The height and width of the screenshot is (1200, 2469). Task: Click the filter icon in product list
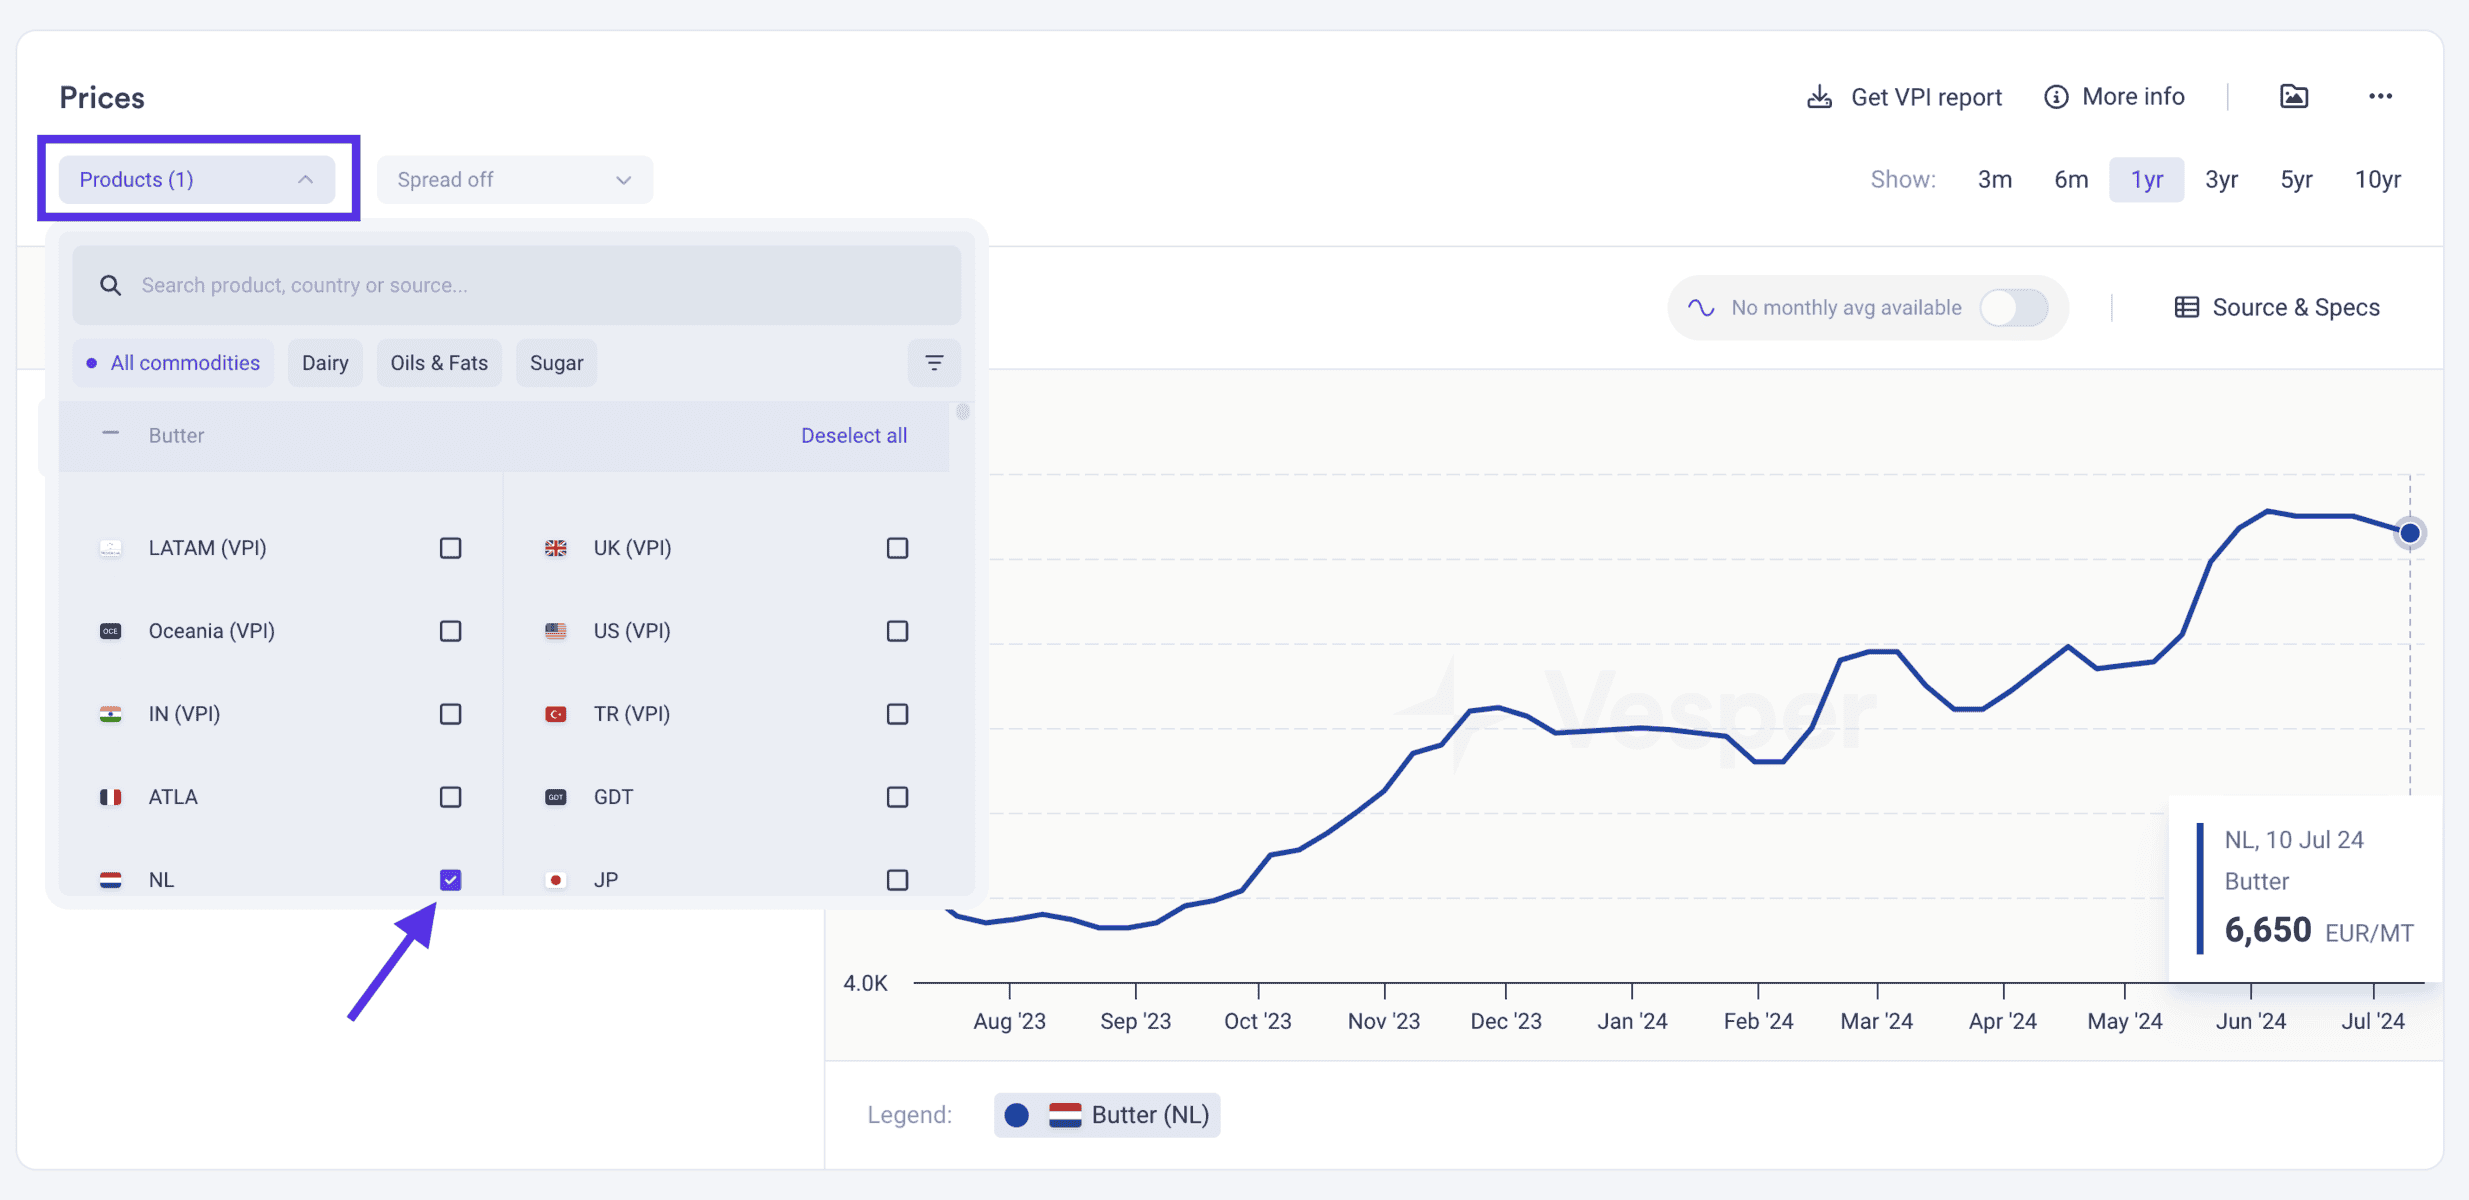[x=934, y=363]
